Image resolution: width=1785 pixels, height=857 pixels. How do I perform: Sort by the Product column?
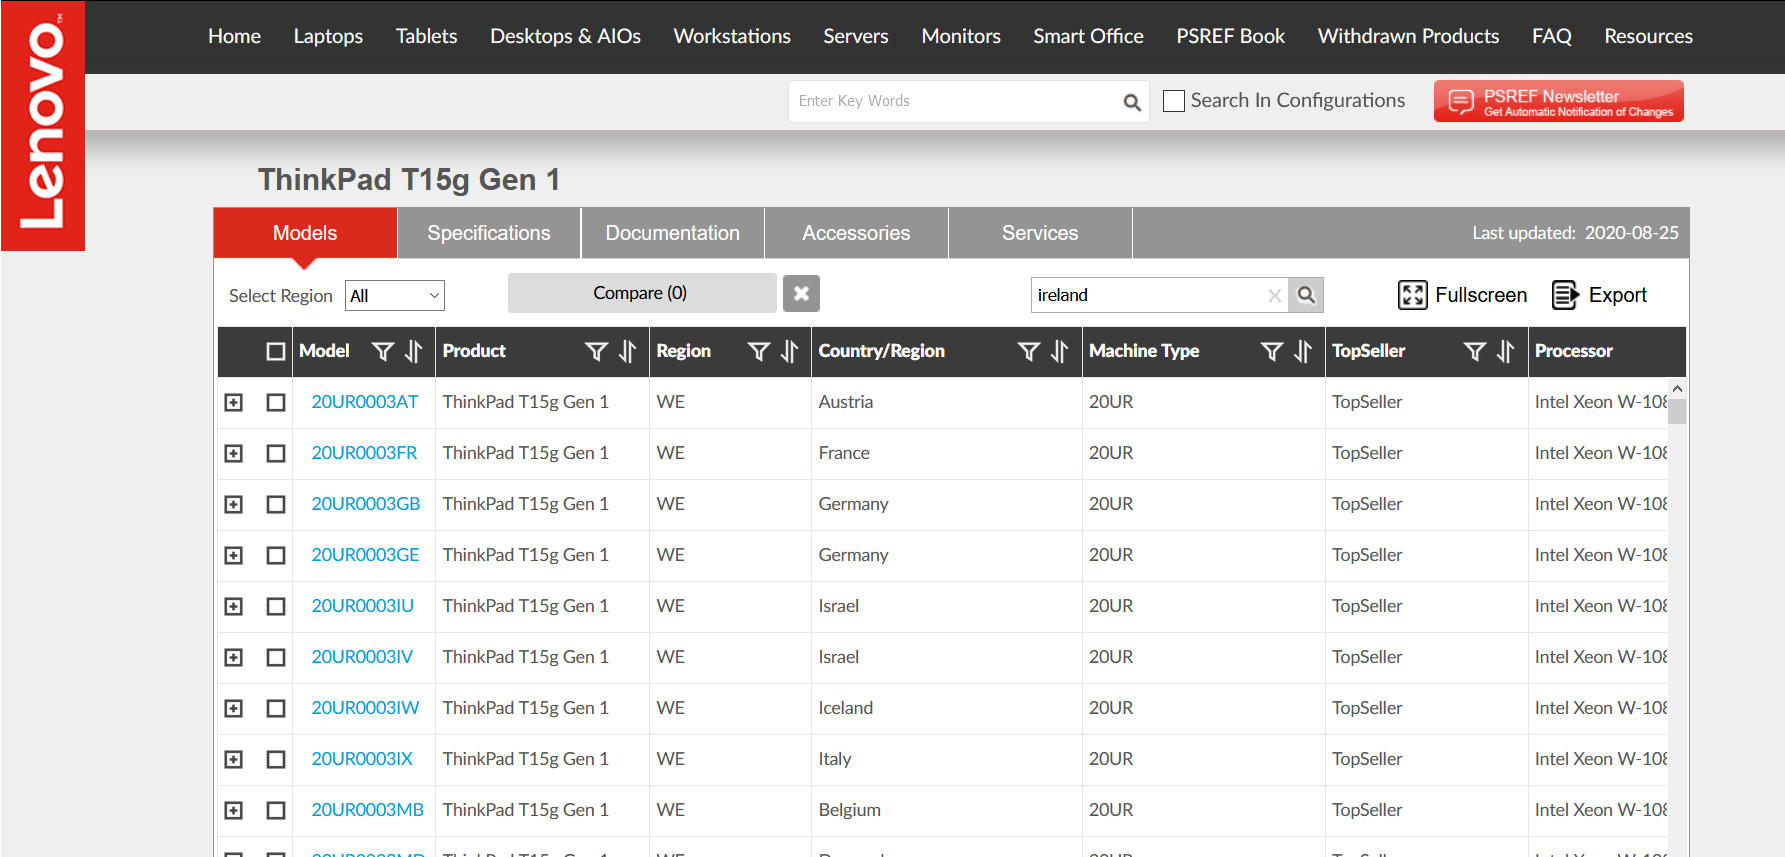pyautogui.click(x=627, y=352)
